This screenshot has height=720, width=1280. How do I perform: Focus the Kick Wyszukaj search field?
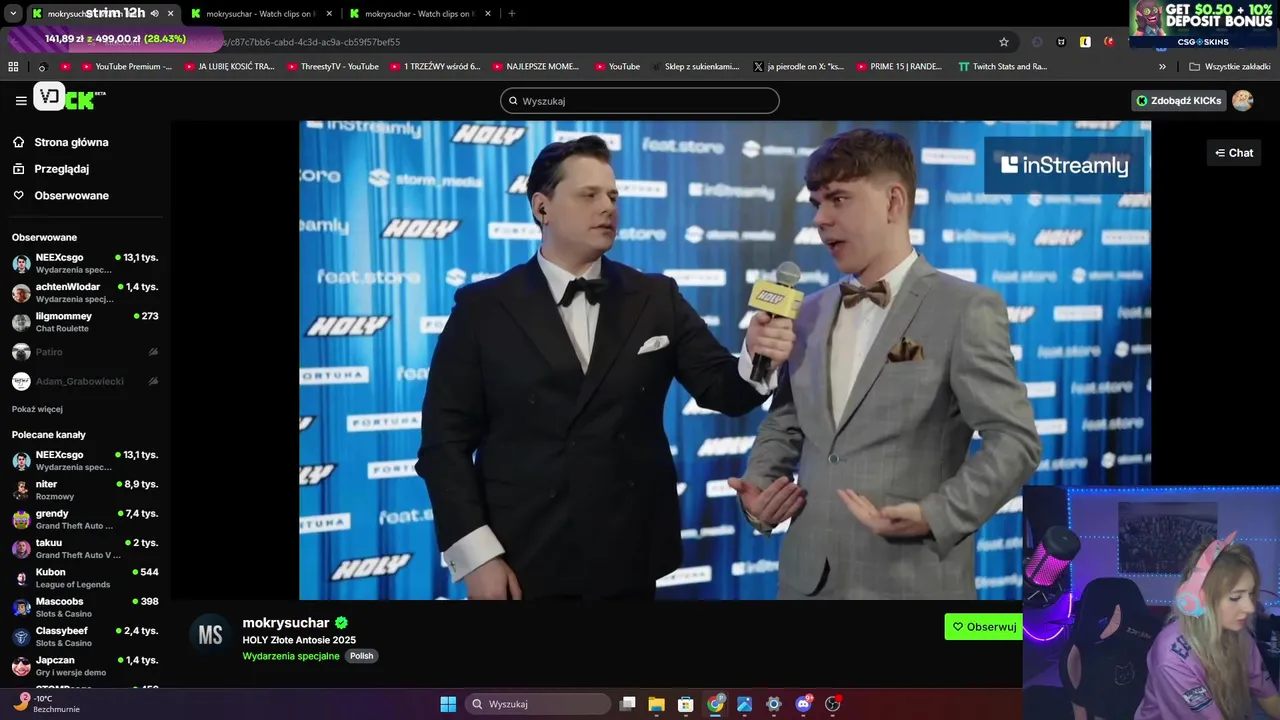tap(640, 101)
